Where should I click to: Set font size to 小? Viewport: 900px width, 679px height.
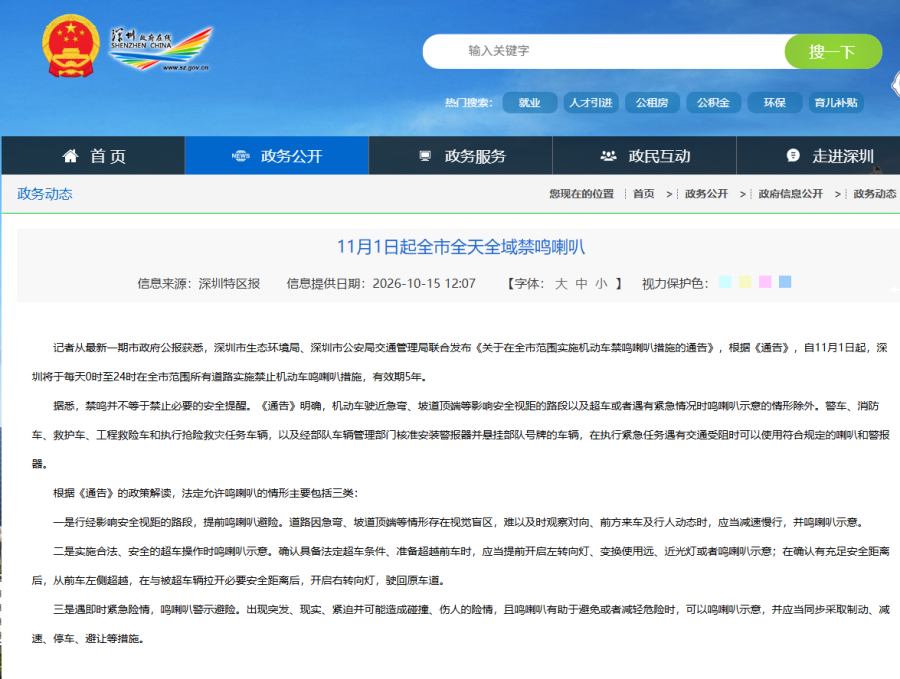pos(601,284)
